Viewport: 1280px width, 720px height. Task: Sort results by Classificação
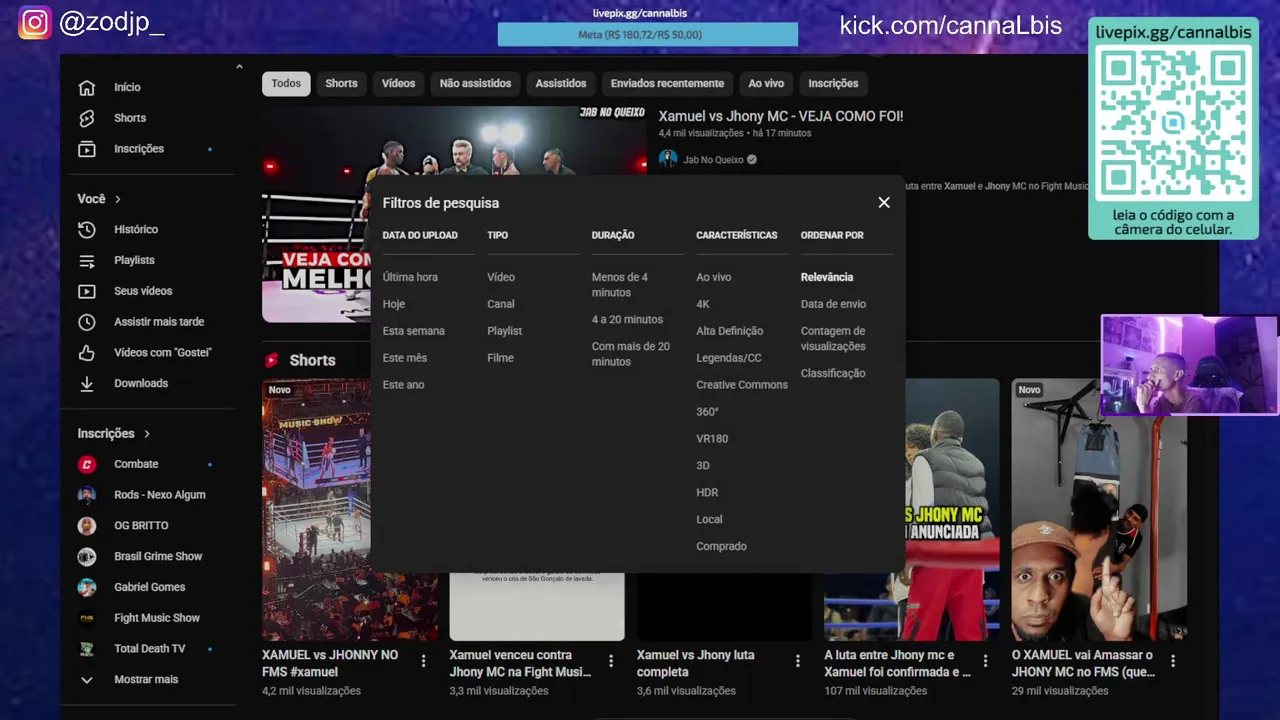click(833, 373)
